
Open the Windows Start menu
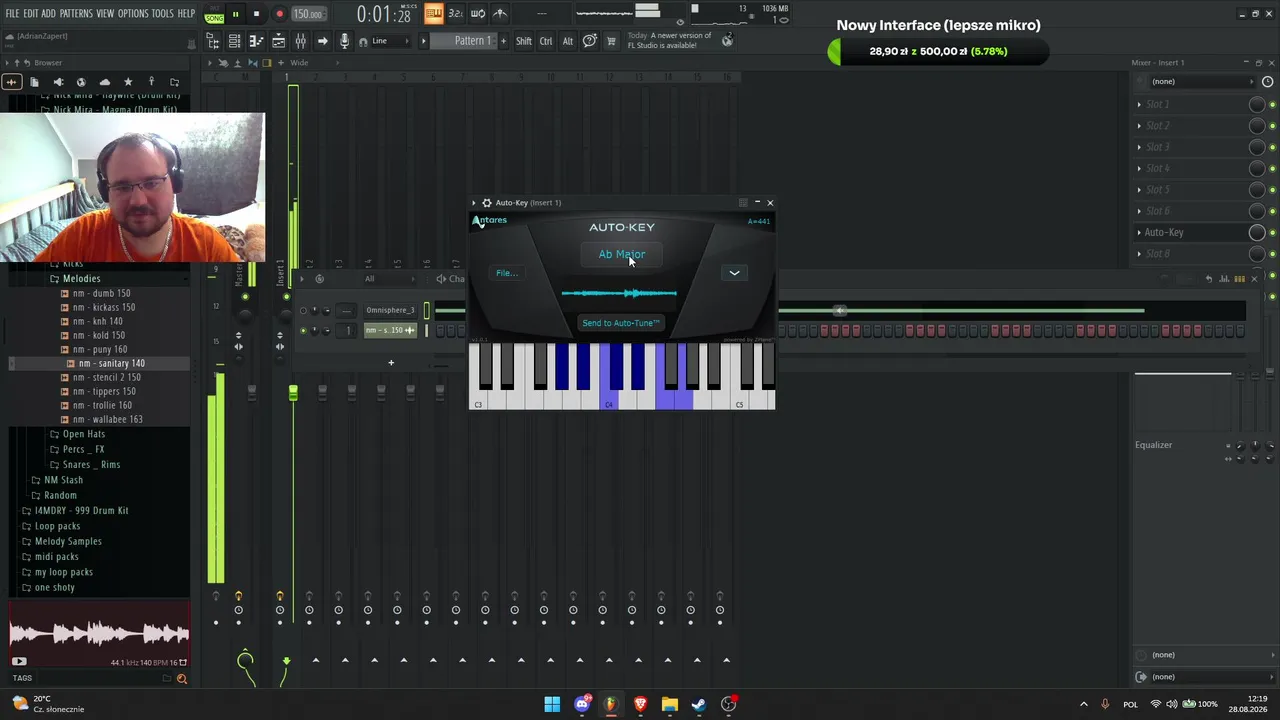(x=552, y=704)
